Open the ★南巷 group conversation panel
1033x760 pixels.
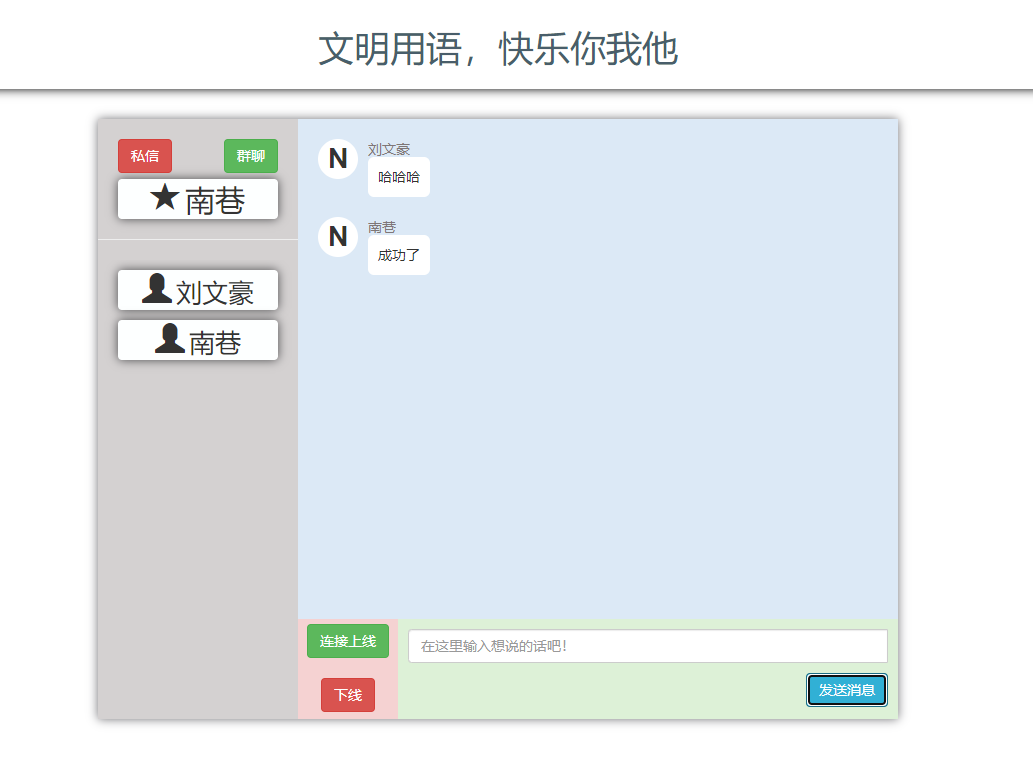point(197,198)
